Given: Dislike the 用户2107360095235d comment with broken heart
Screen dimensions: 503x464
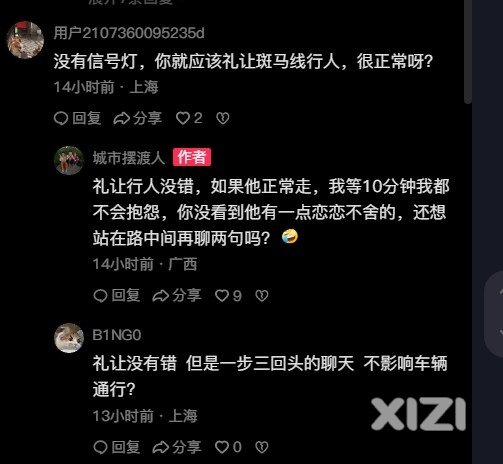Looking at the screenshot, I should [x=223, y=118].
